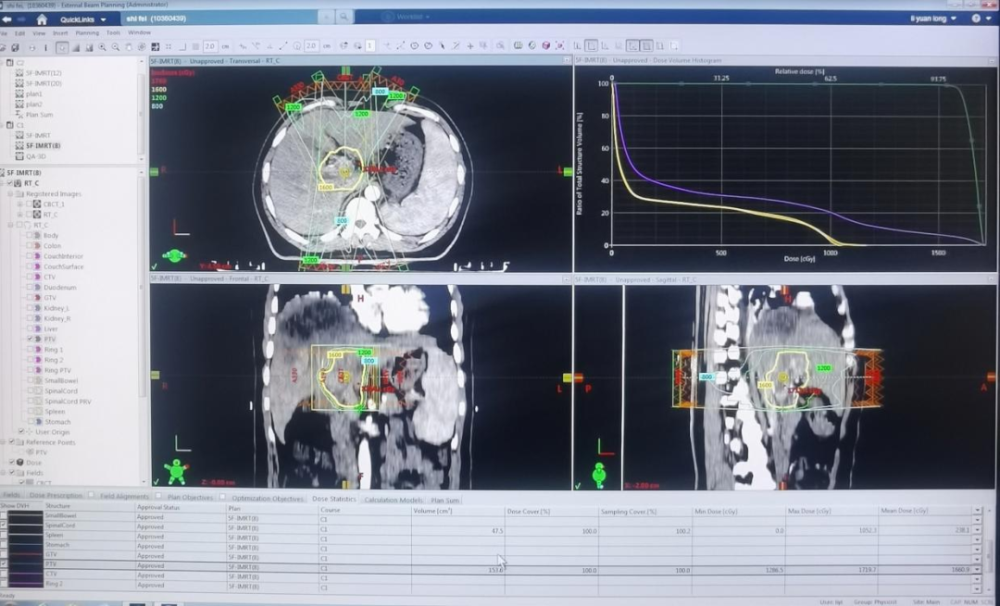Viewport: 1000px width, 606px height.
Task: Click the plus crosshair toolbar icon
Action: click(x=470, y=46)
